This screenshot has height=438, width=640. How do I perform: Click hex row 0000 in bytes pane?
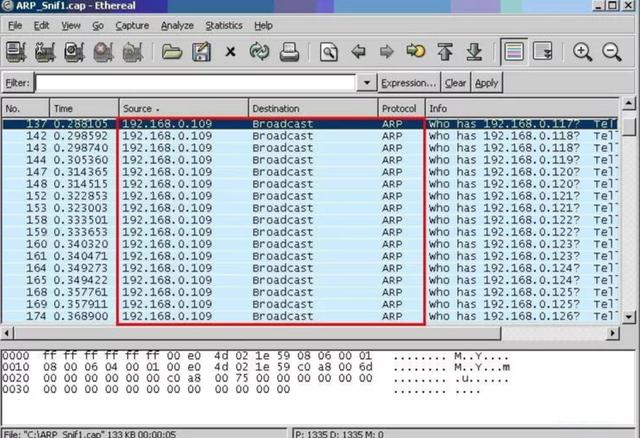256,356
